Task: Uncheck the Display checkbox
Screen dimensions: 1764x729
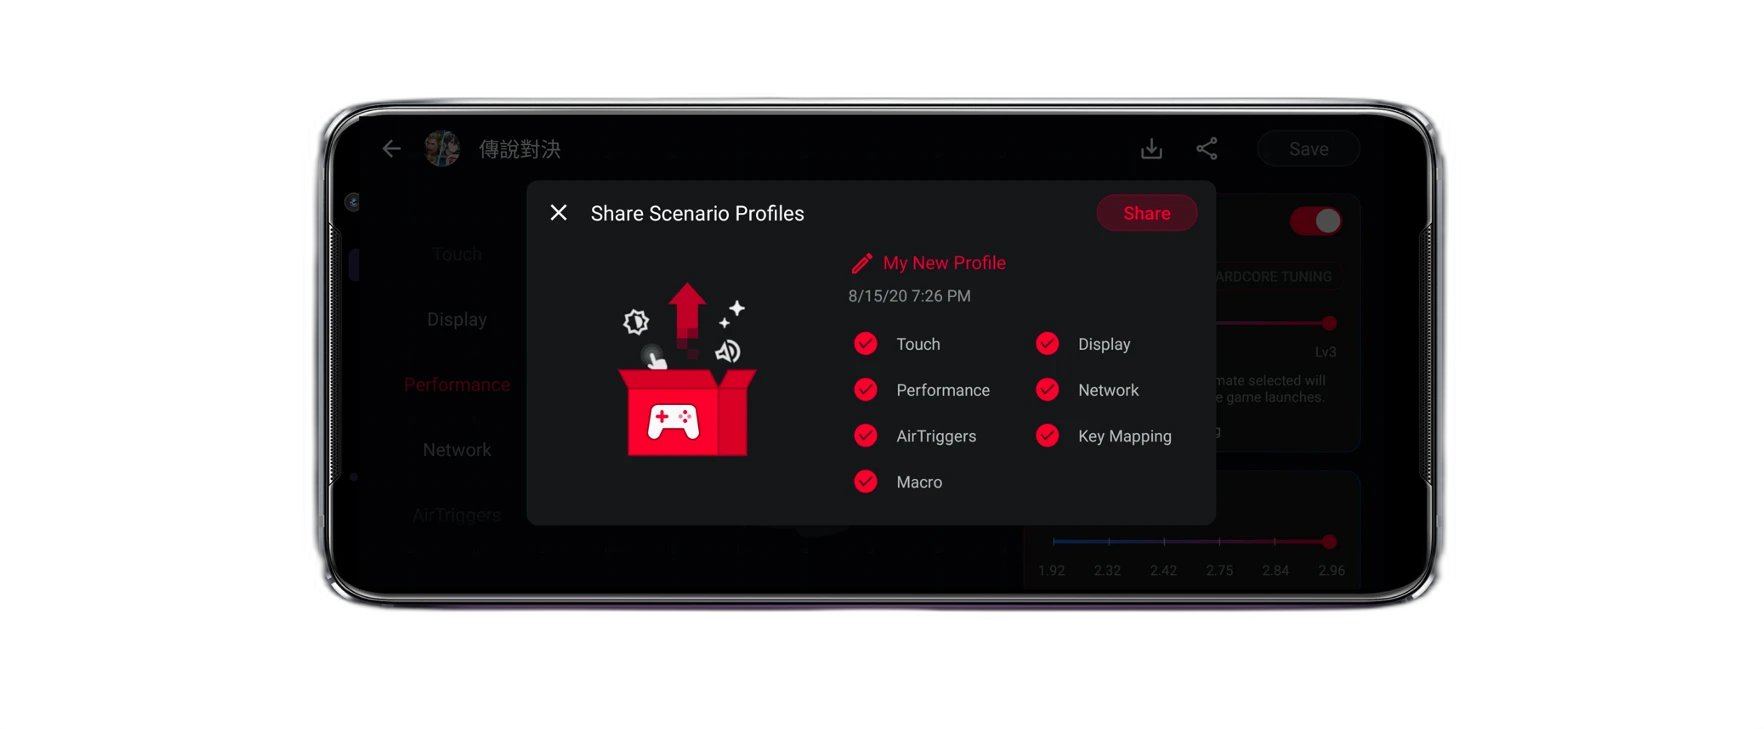Action: click(1047, 344)
